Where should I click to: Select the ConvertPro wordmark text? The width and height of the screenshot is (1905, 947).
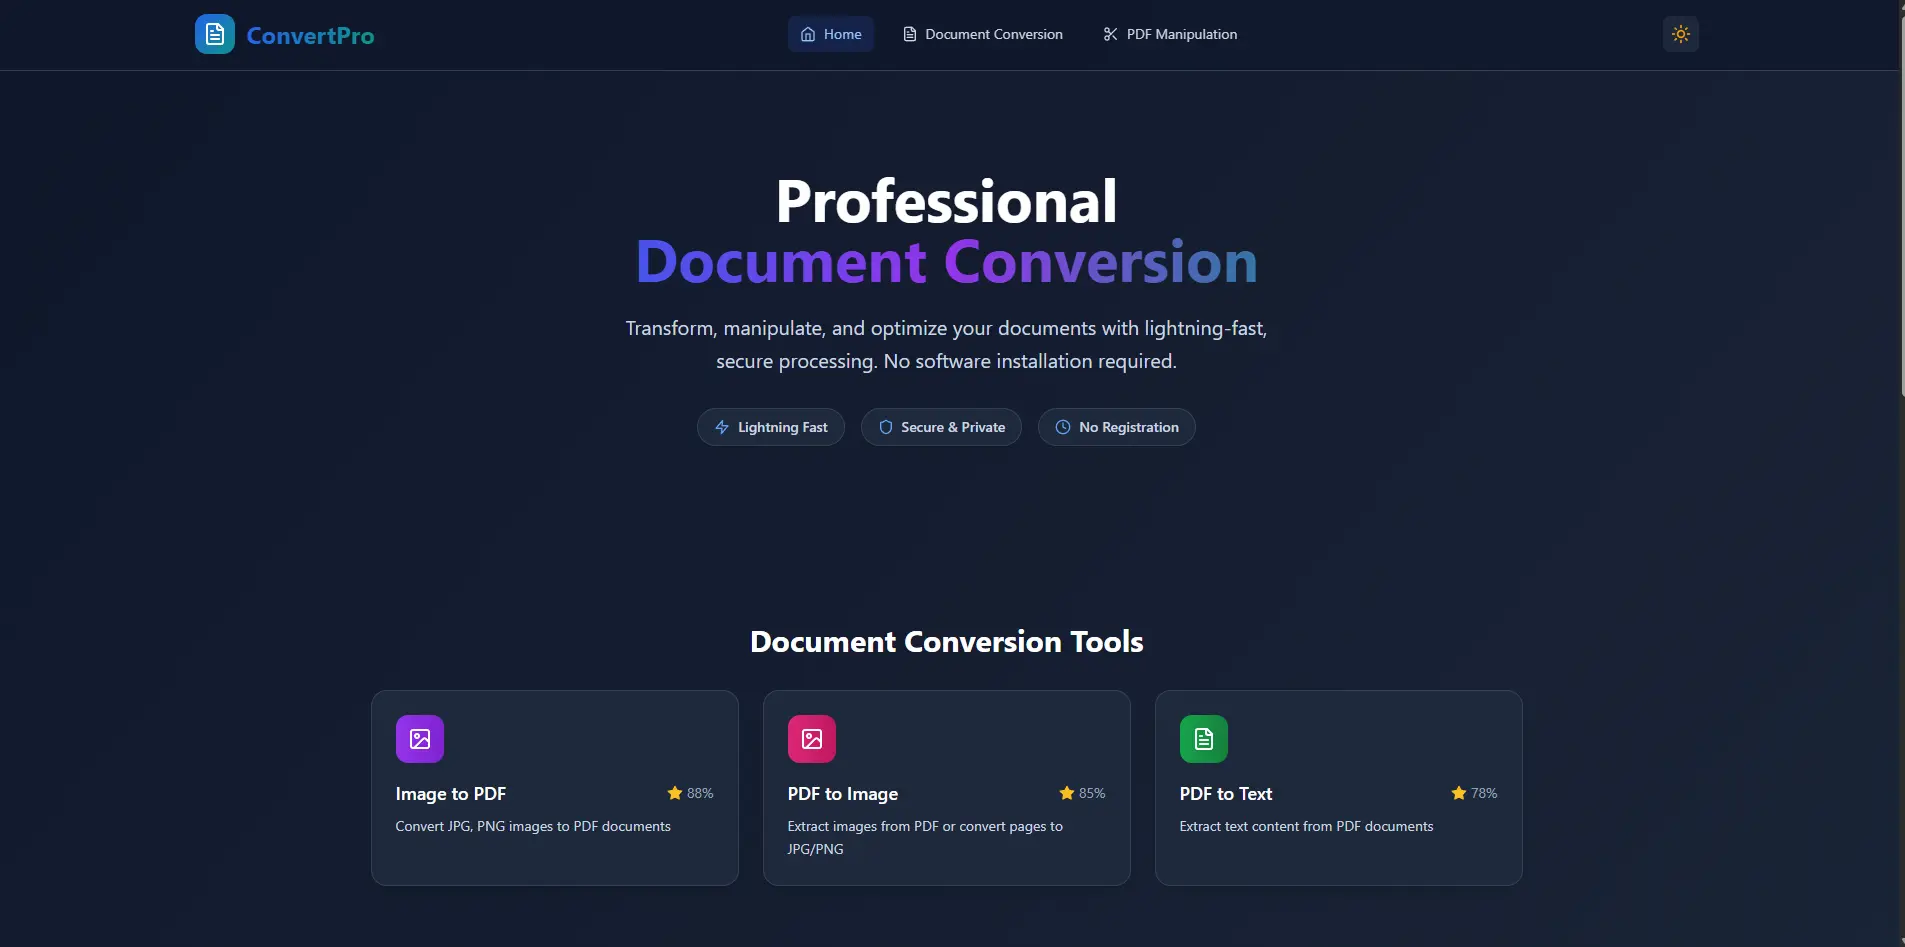[x=311, y=34]
